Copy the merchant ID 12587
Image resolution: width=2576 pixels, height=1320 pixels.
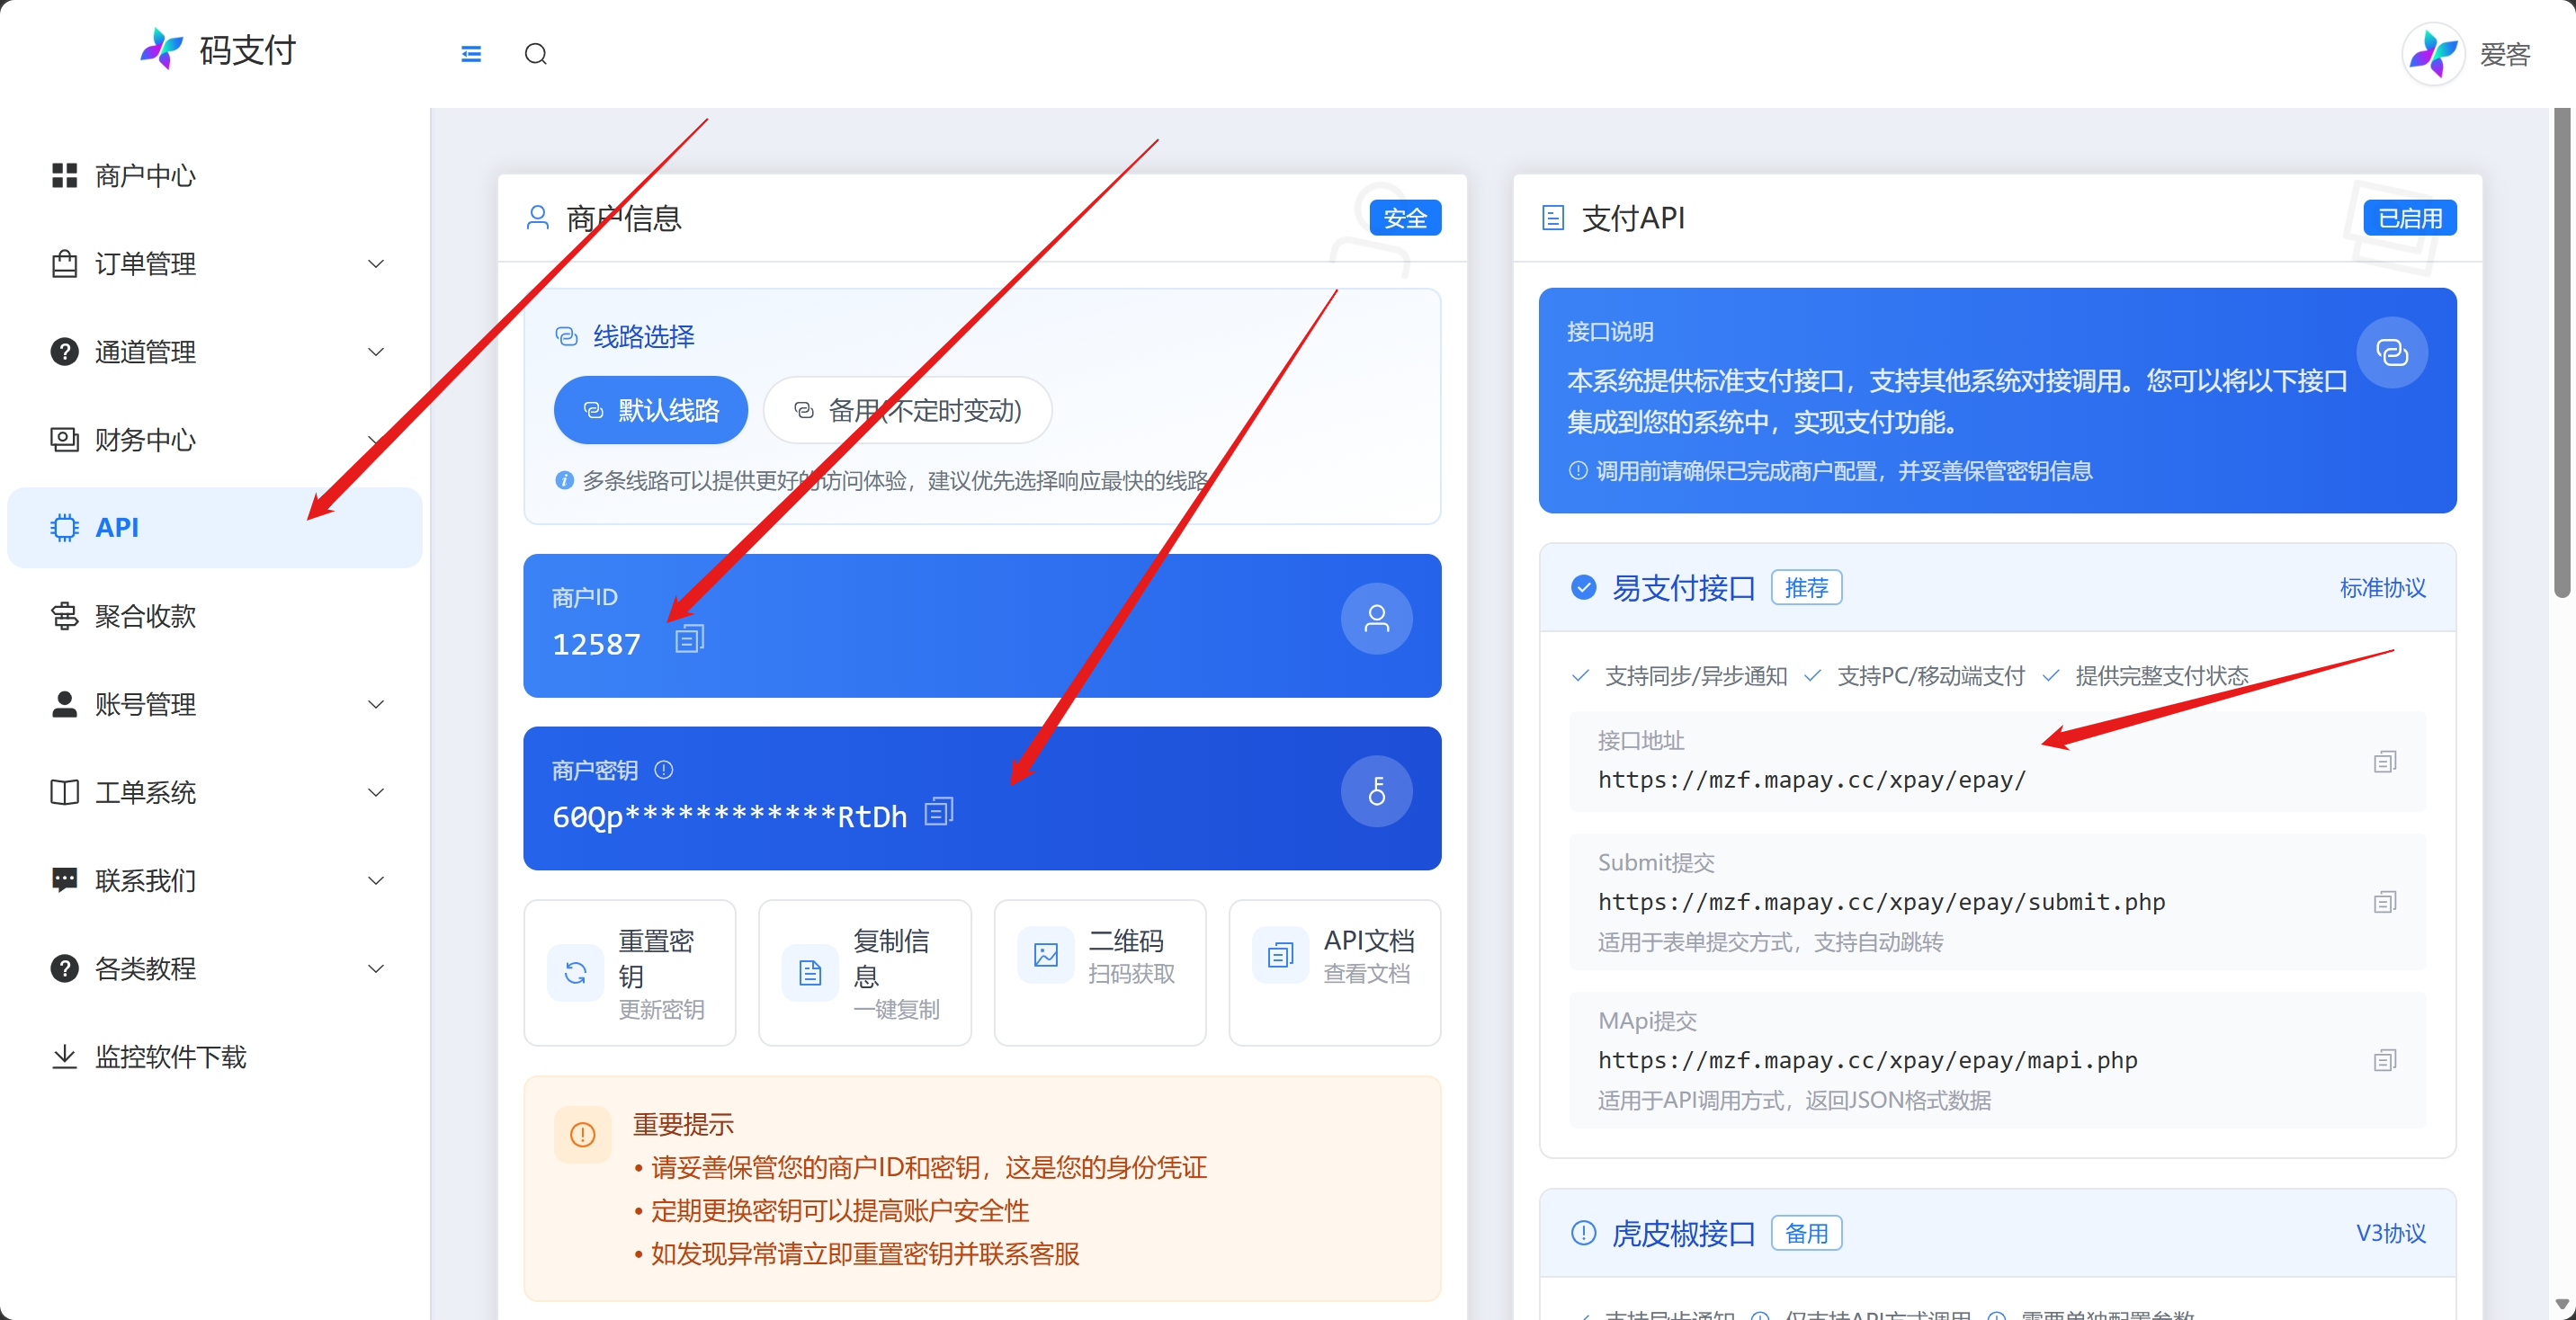click(x=690, y=638)
